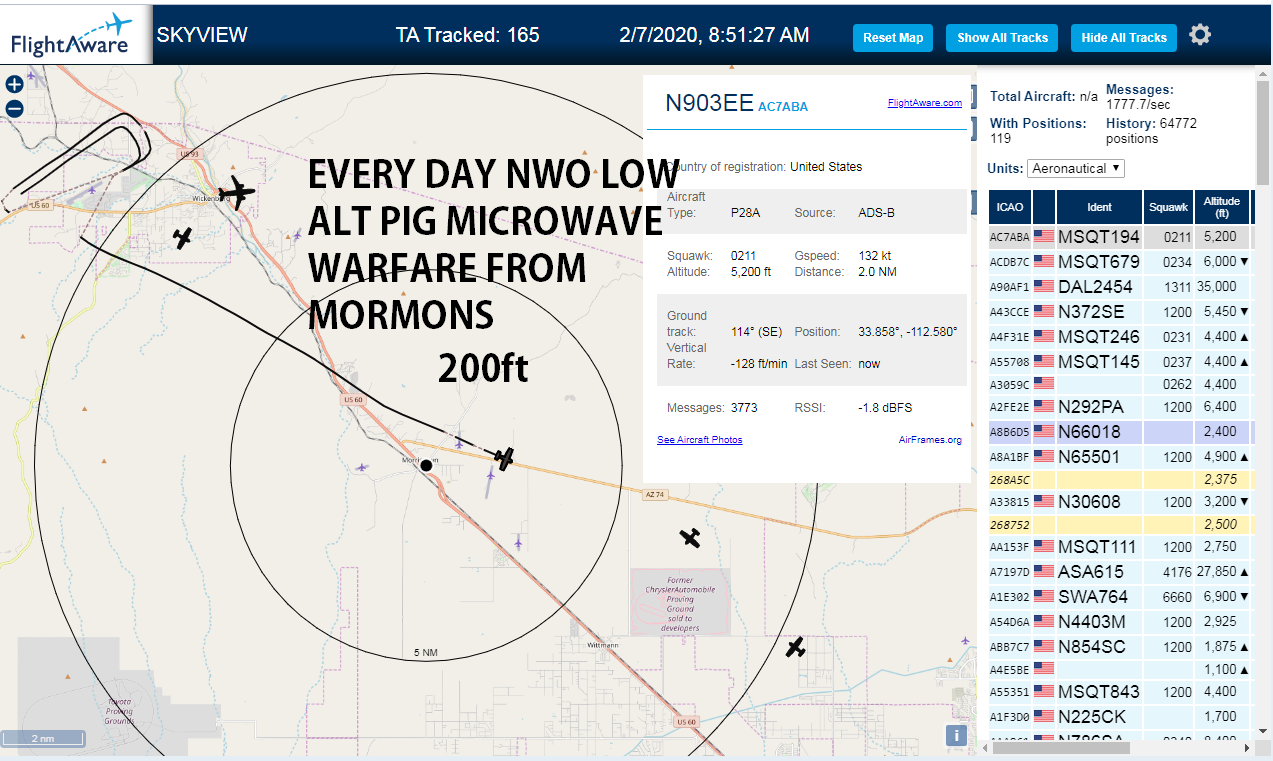The image size is (1273, 761).
Task: Click the AC7ABA ICAO code beside N903EE
Action: [783, 107]
